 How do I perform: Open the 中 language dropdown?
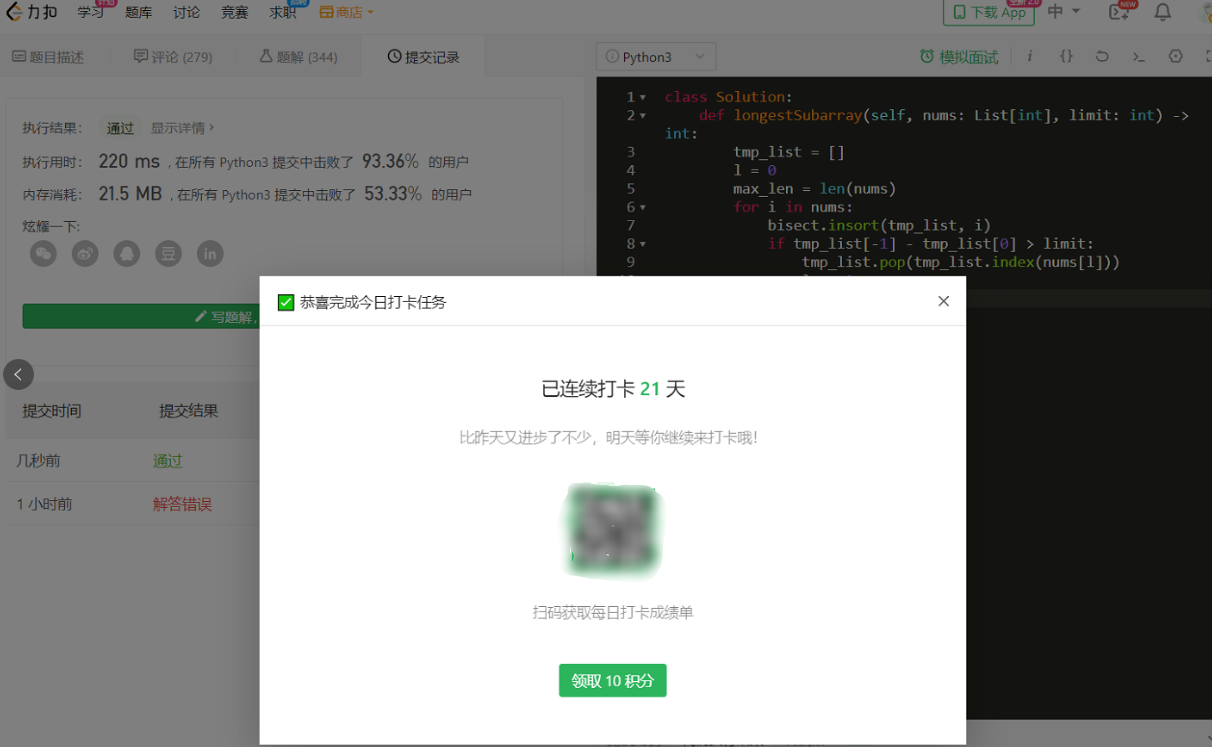[x=1064, y=12]
